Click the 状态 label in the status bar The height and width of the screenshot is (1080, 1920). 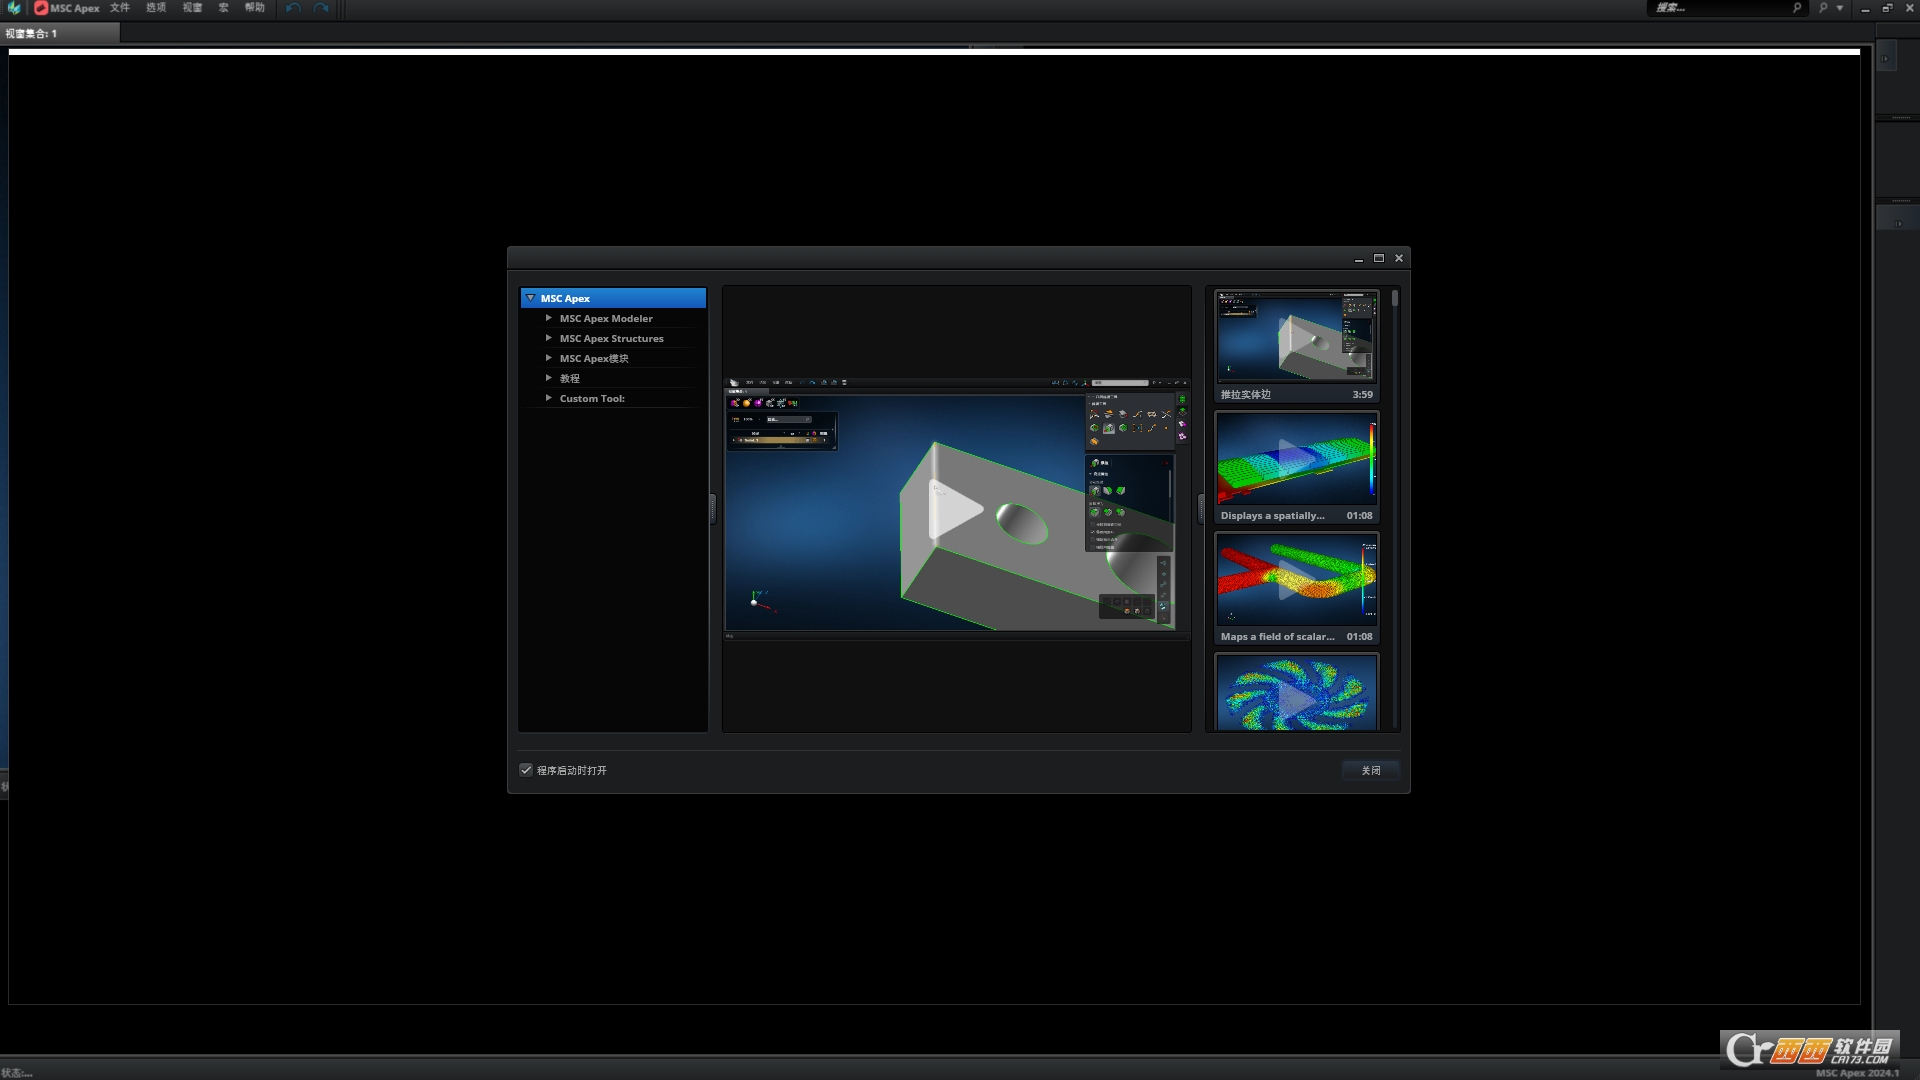click(17, 1072)
